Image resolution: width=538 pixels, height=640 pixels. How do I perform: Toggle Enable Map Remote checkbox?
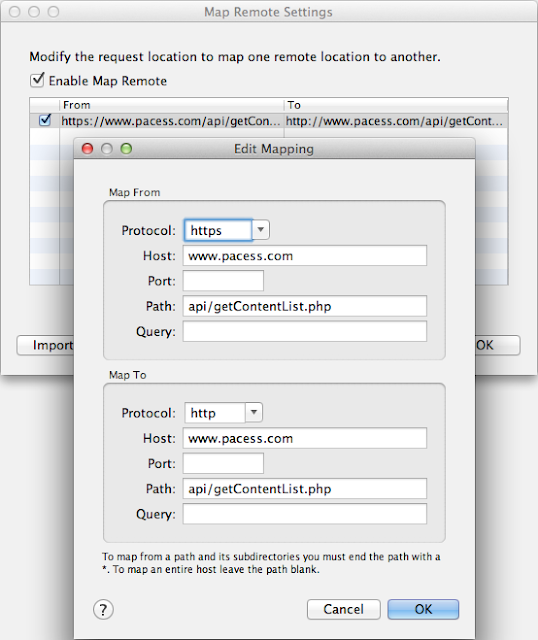click(37, 80)
